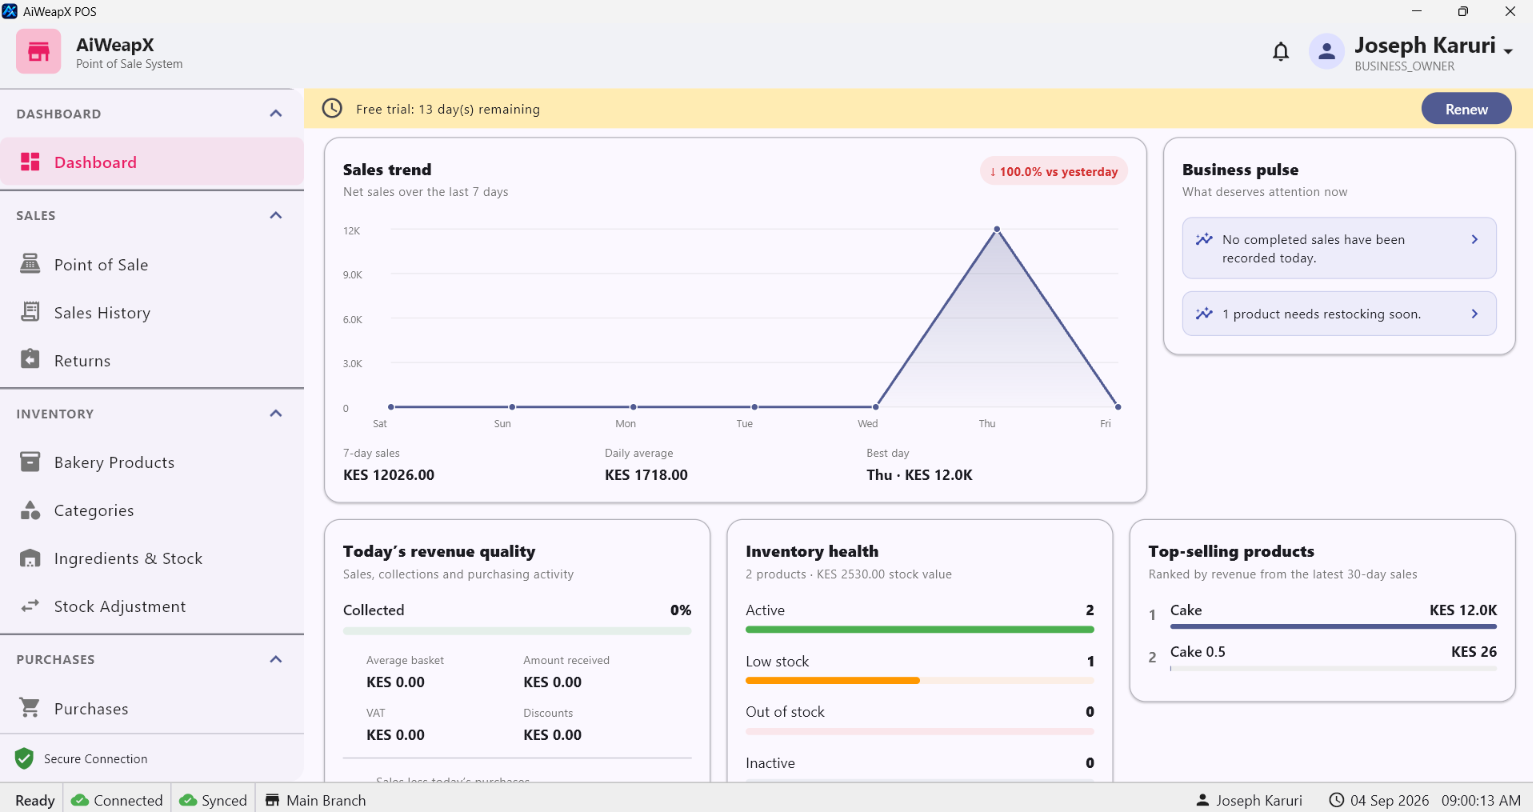1533x812 pixels.
Task: Click the Bakery Products box icon
Action: 30,462
